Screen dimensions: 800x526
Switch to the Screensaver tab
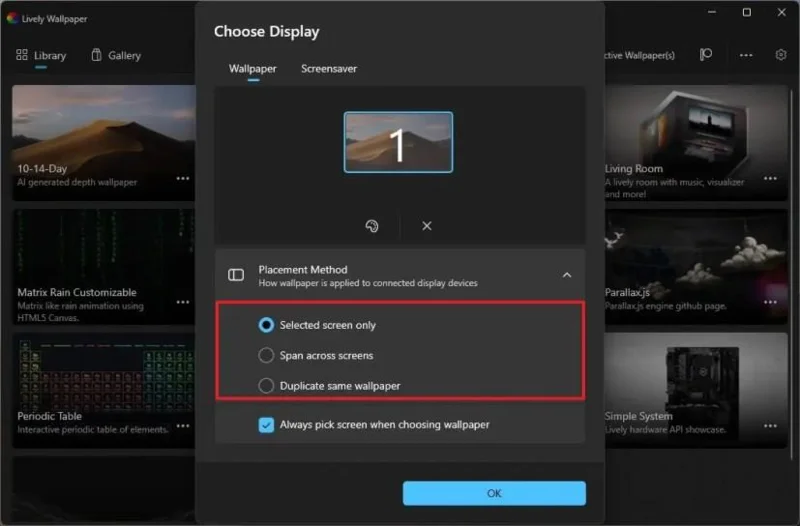(329, 68)
